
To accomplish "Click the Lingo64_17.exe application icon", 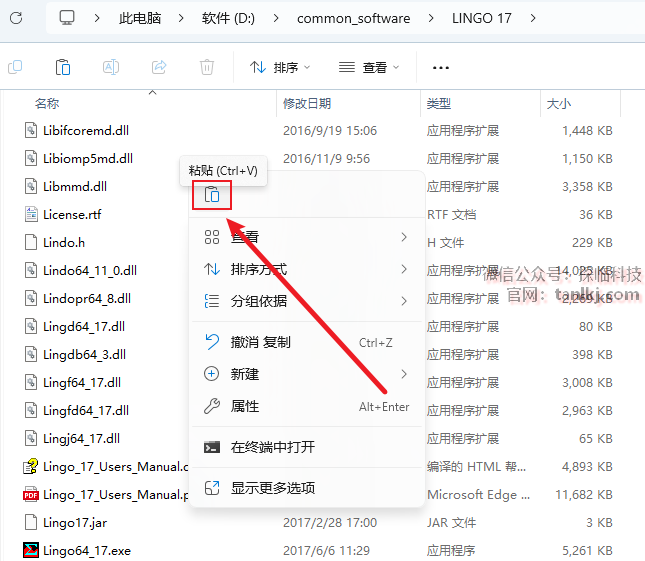I will [31, 550].
